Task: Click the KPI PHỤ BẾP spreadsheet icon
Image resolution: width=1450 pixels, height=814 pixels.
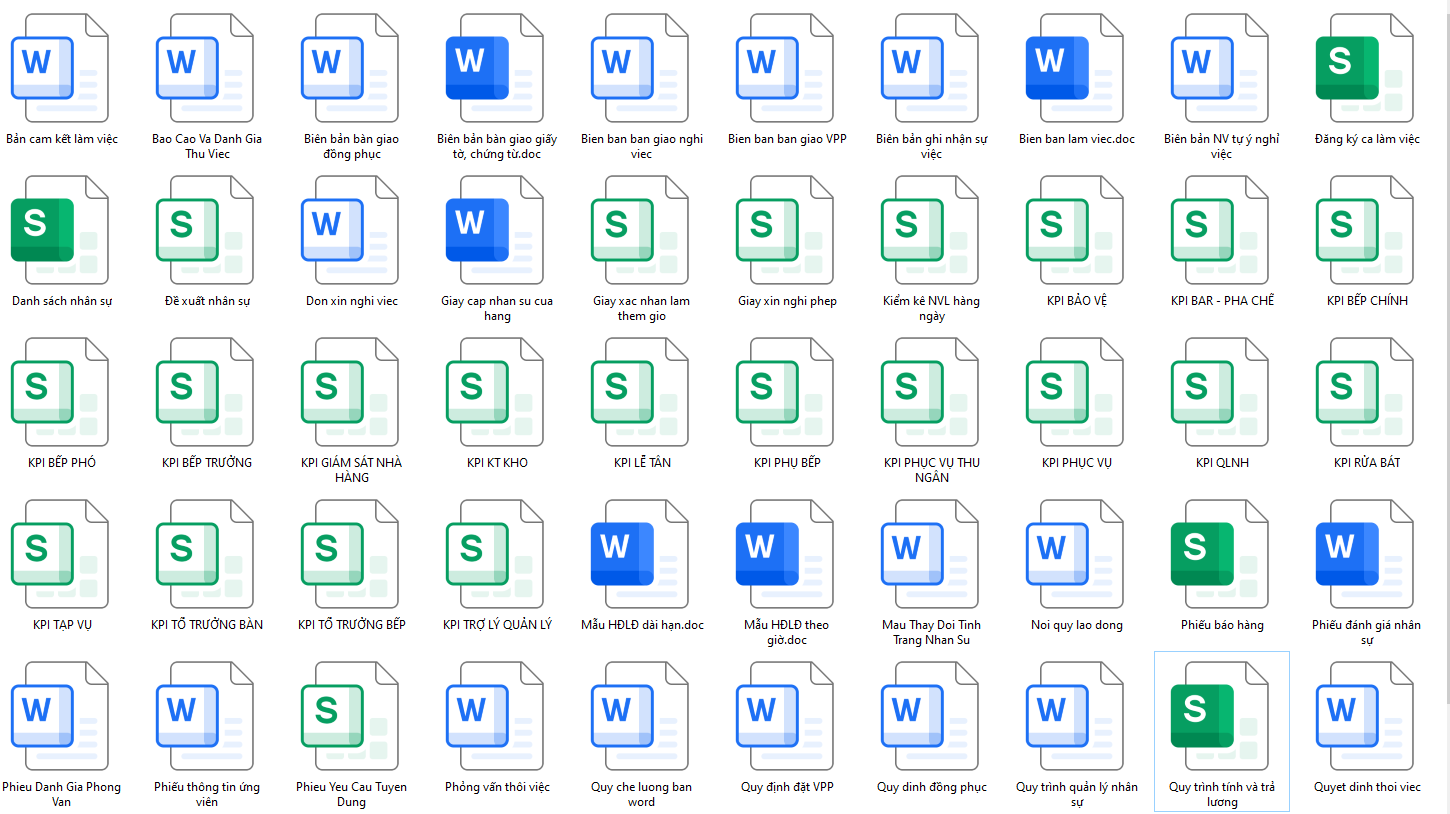Action: pyautogui.click(x=784, y=392)
